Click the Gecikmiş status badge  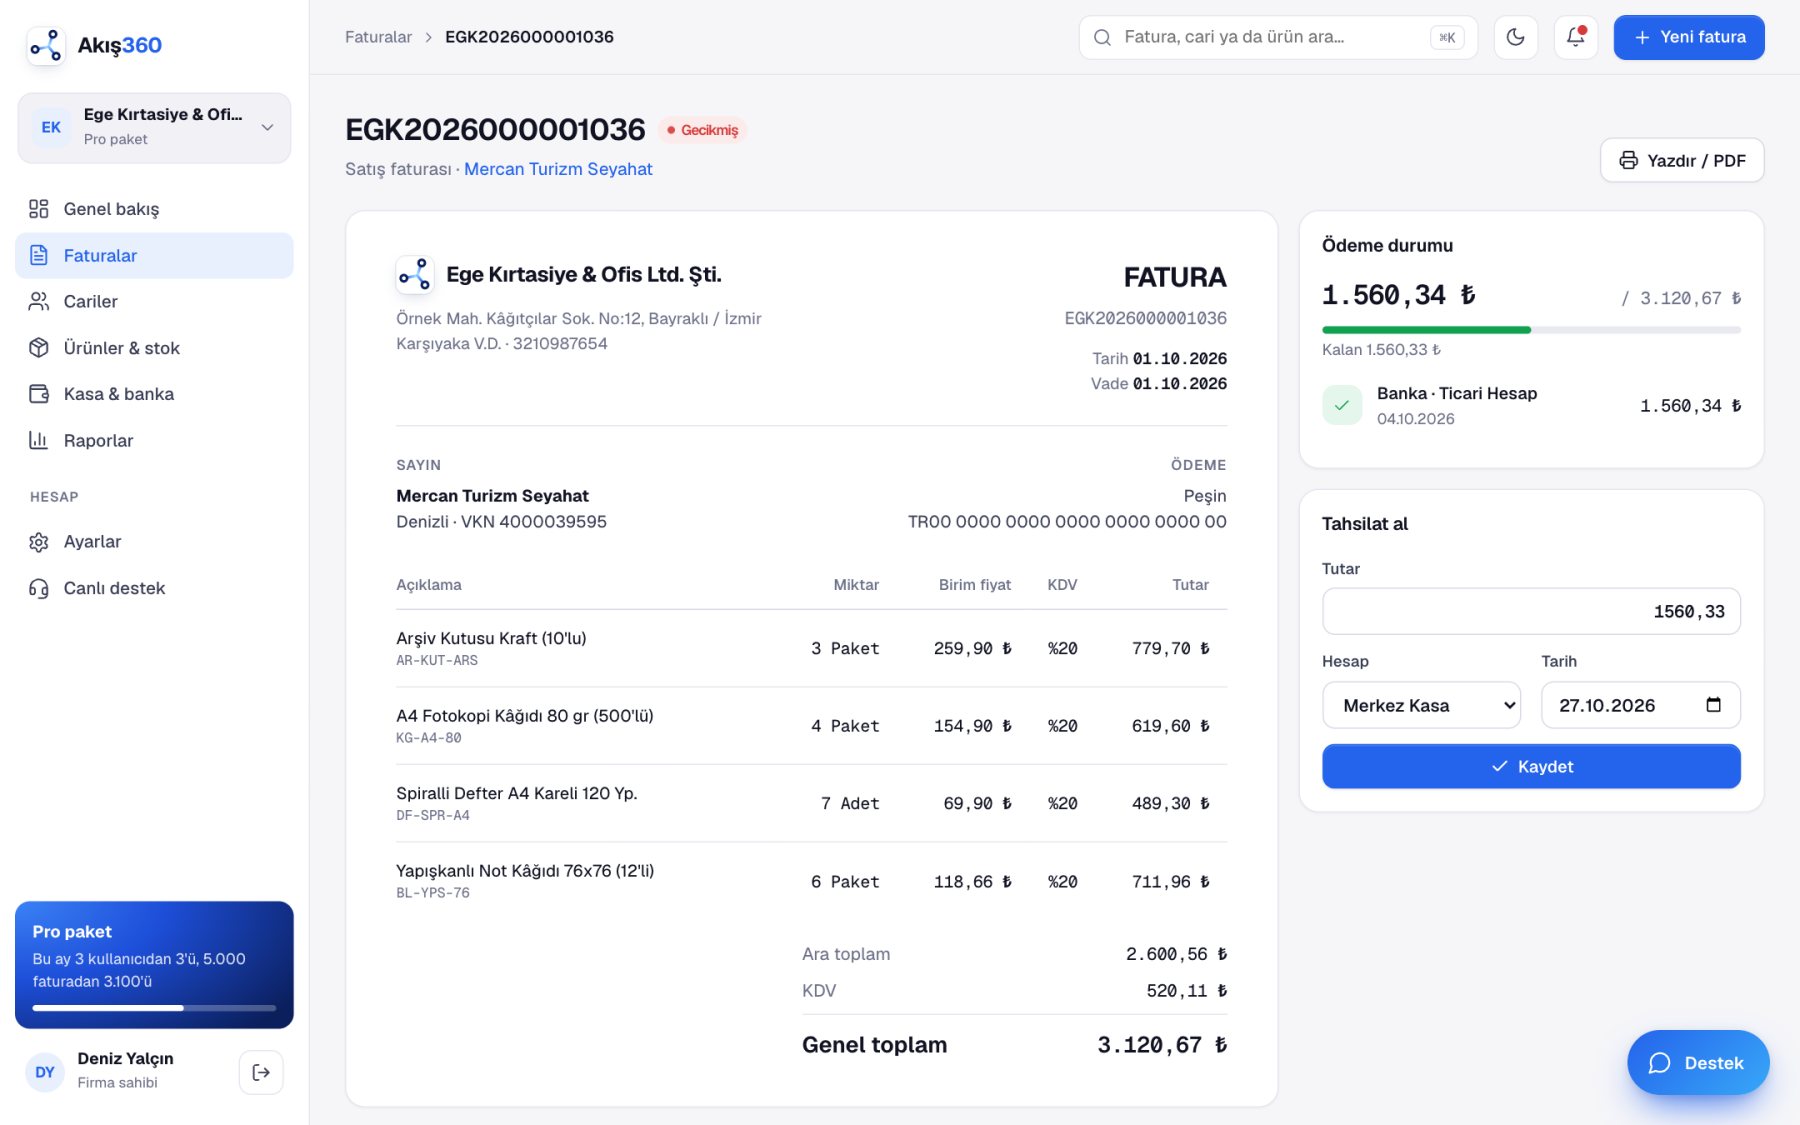(x=702, y=130)
